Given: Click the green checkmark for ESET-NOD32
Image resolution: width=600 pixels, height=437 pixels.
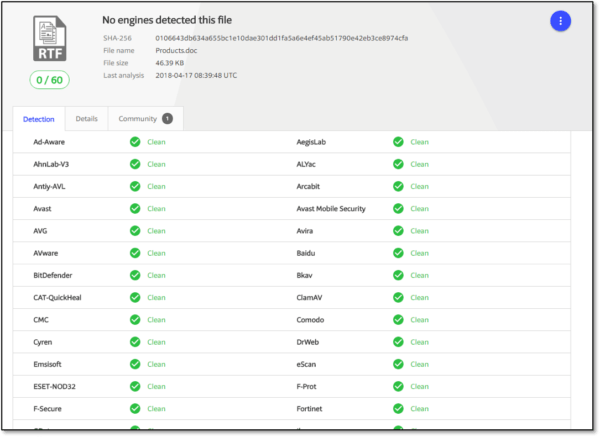Looking at the screenshot, I should pos(135,386).
